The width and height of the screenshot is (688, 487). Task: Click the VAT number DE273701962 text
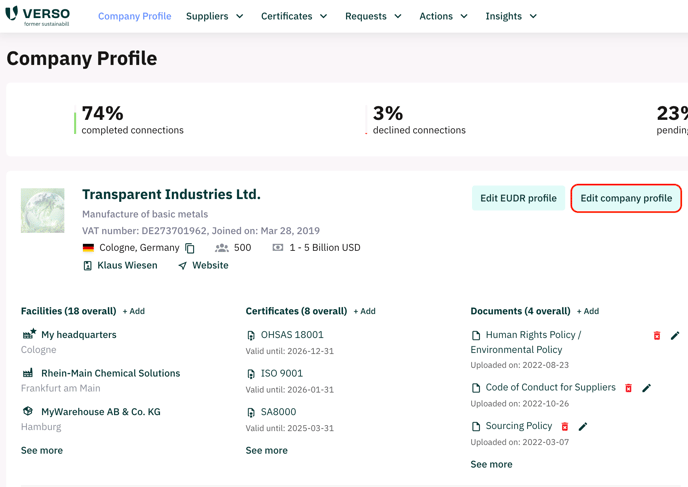[x=144, y=231]
